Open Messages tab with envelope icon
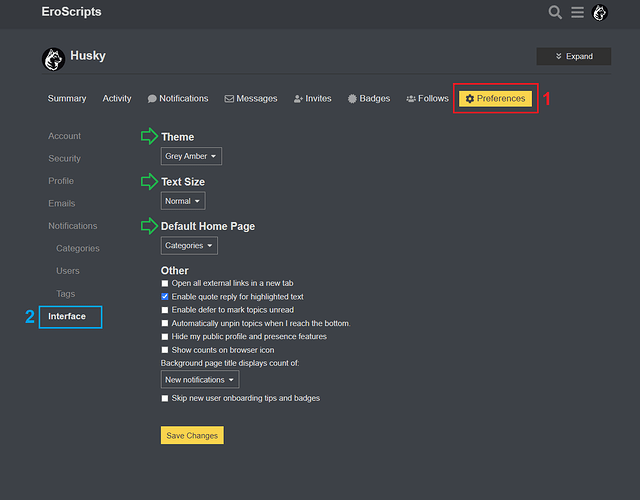The height and width of the screenshot is (500, 640). pyautogui.click(x=251, y=98)
